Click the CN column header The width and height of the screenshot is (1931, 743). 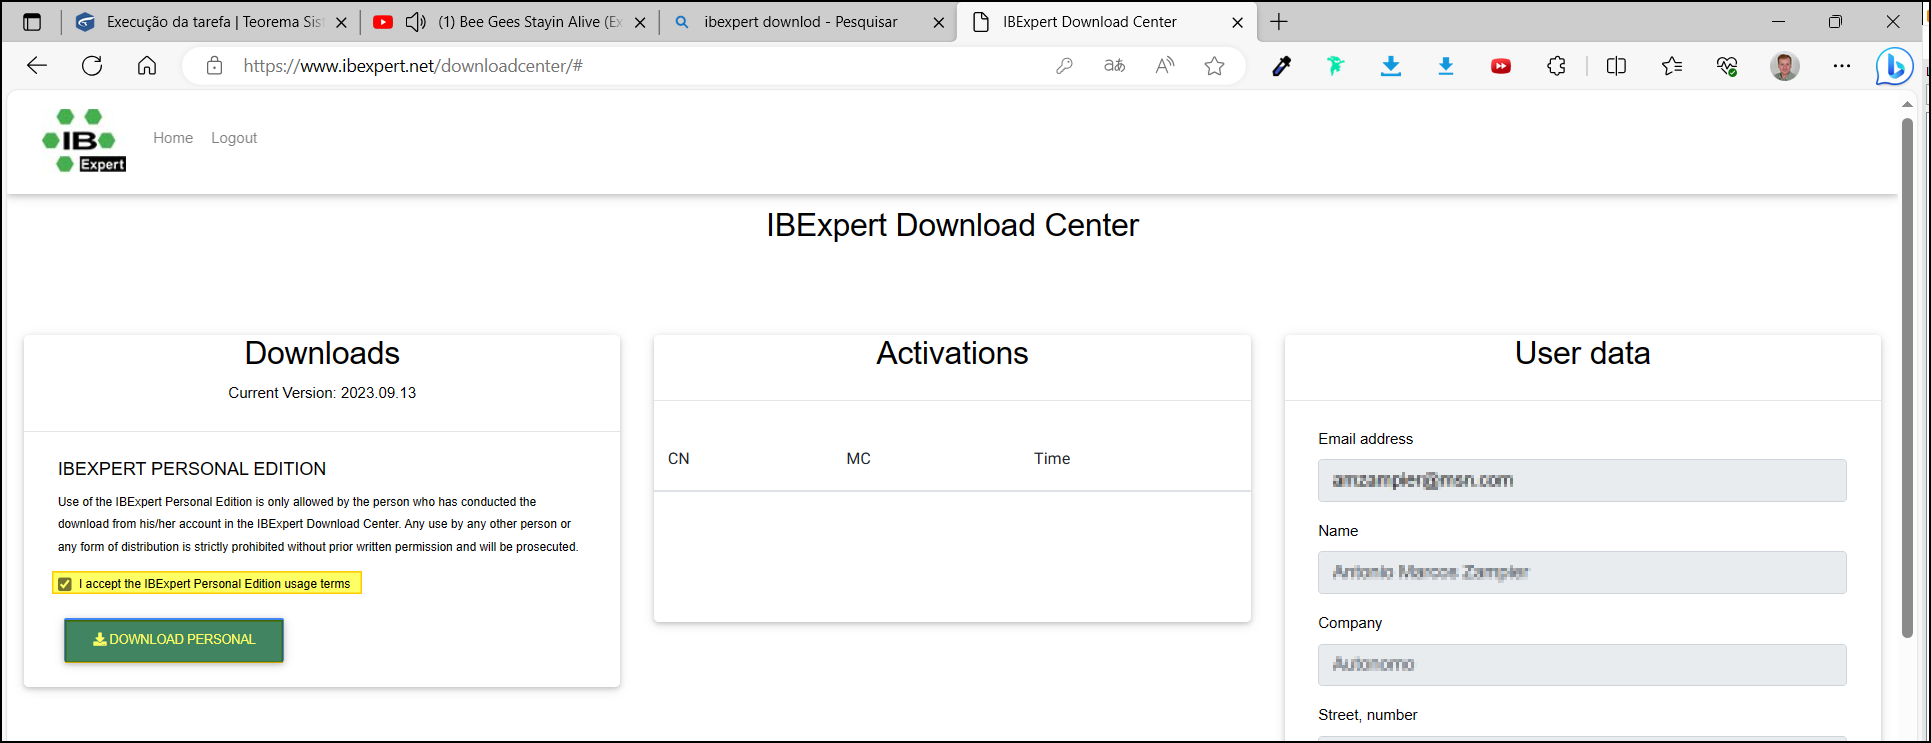point(678,459)
